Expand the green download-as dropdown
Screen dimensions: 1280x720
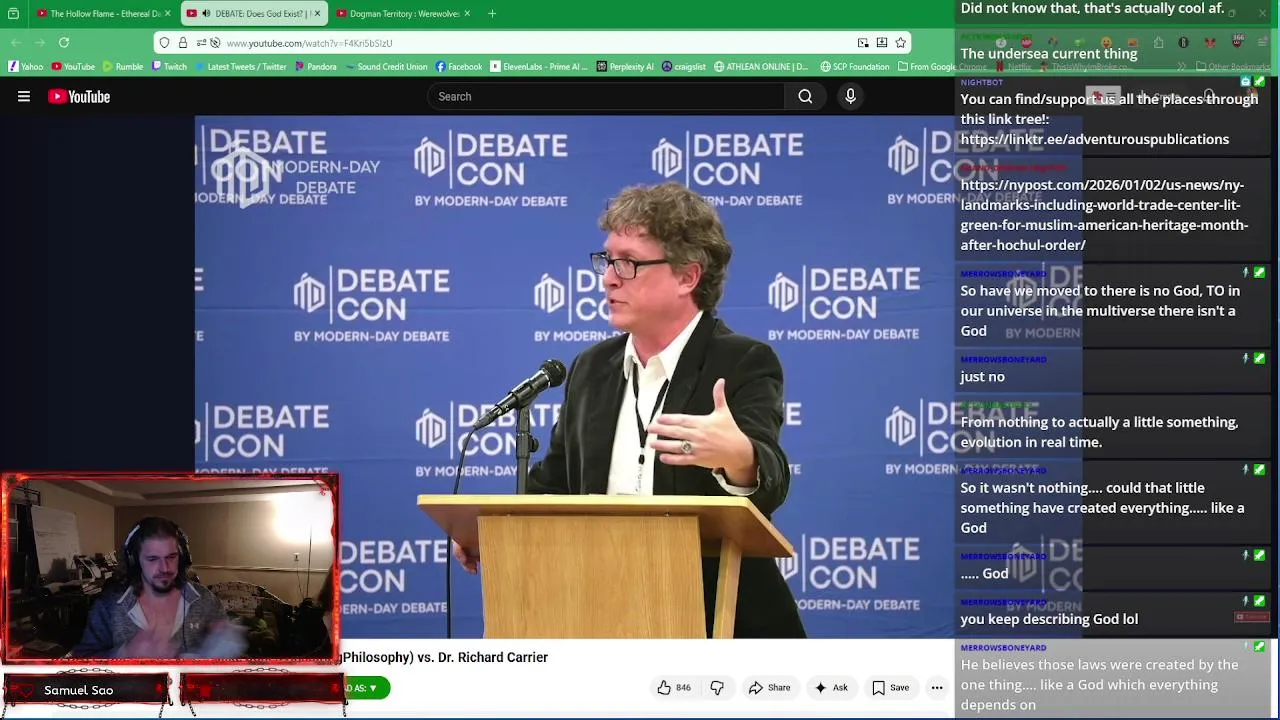click(366, 688)
